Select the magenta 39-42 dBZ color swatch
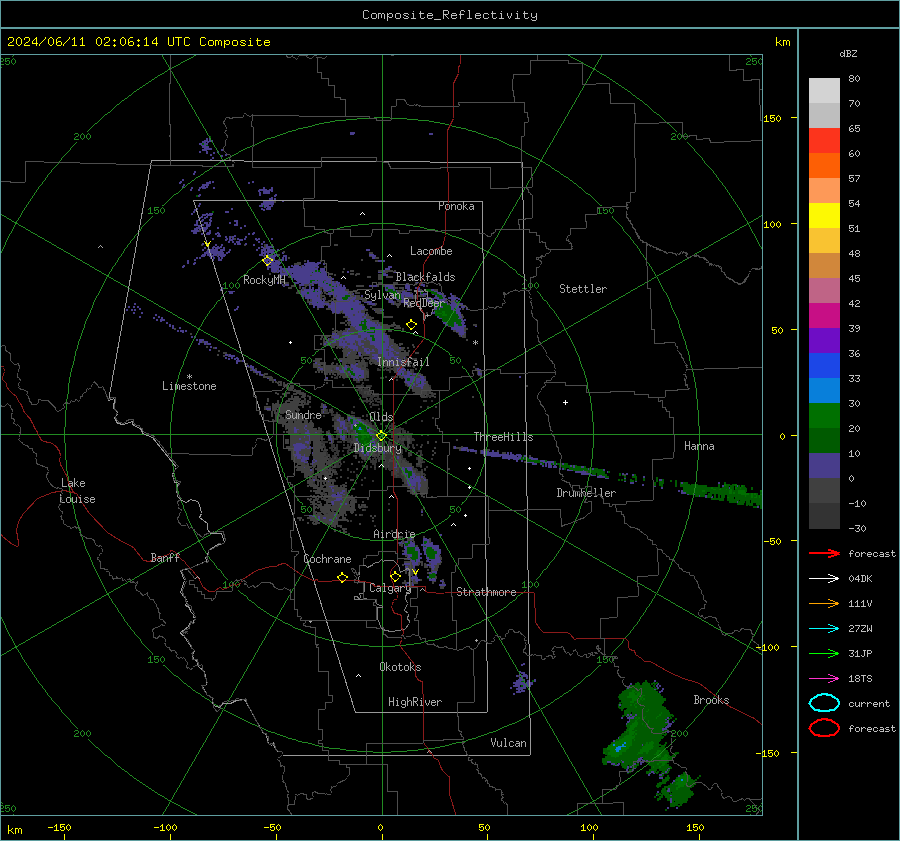 [x=824, y=316]
